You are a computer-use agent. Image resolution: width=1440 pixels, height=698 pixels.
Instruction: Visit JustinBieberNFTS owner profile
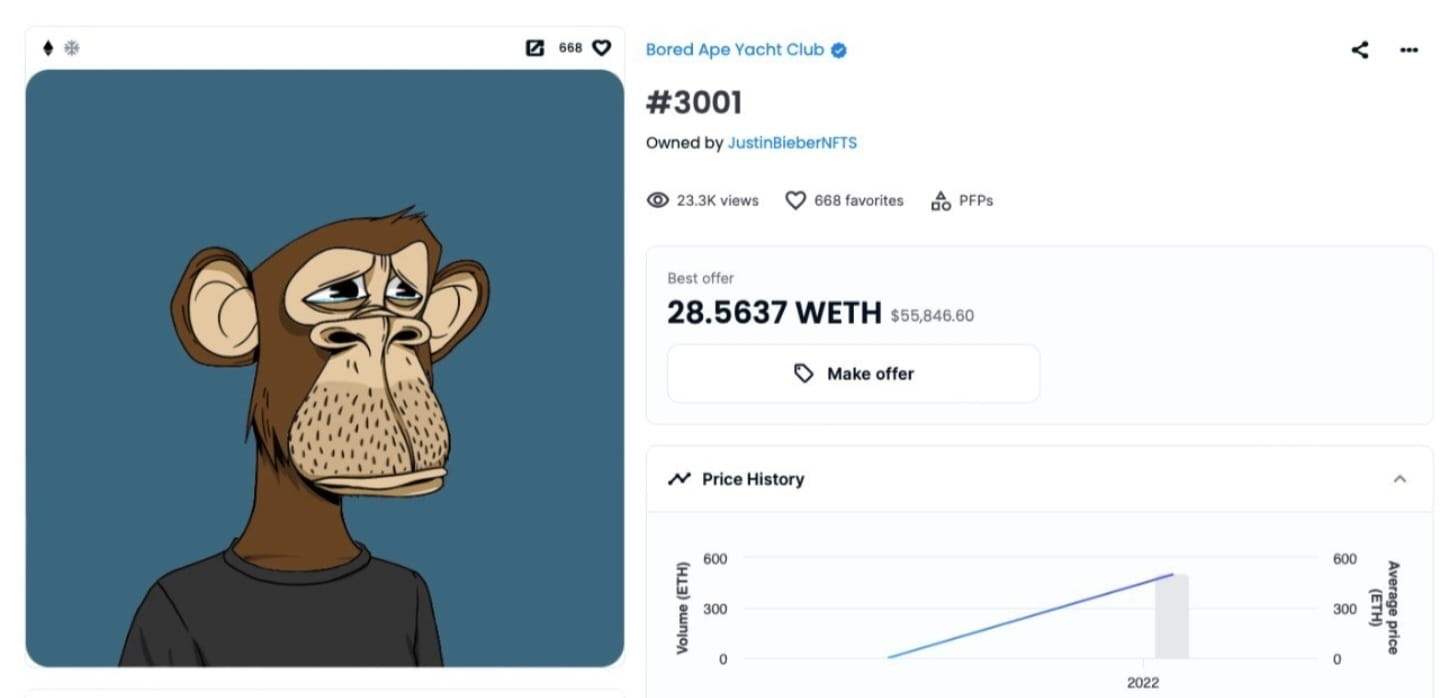point(791,142)
